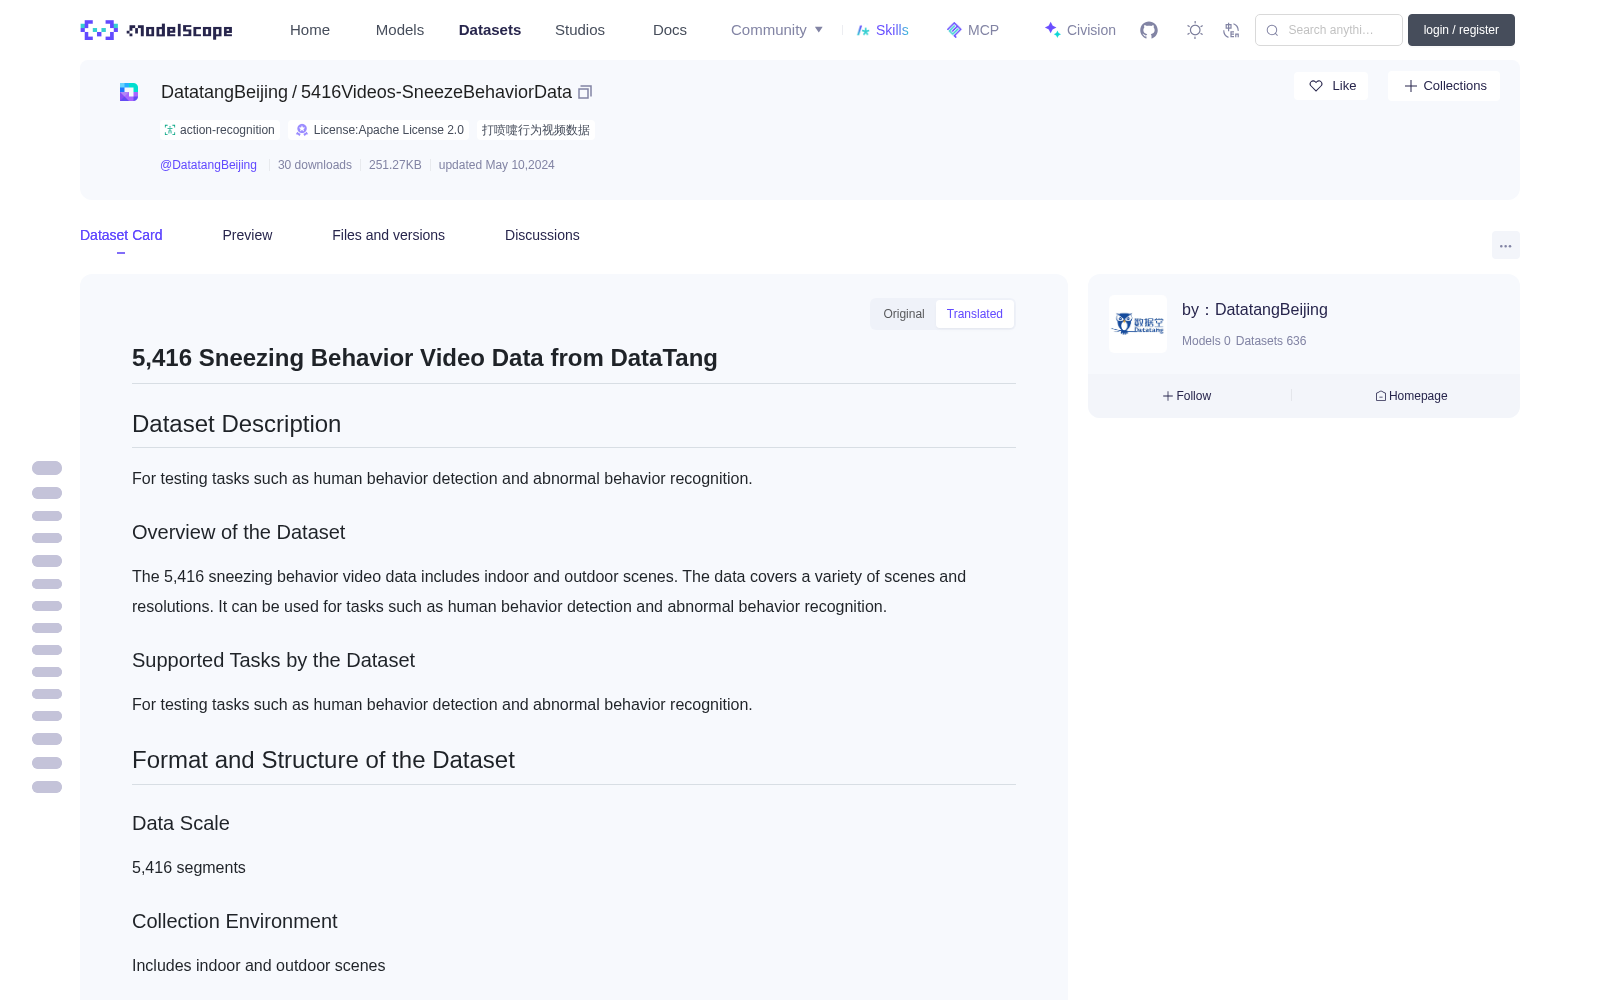Open the three-dots more options menu
The height and width of the screenshot is (1000, 1600).
click(x=1506, y=245)
